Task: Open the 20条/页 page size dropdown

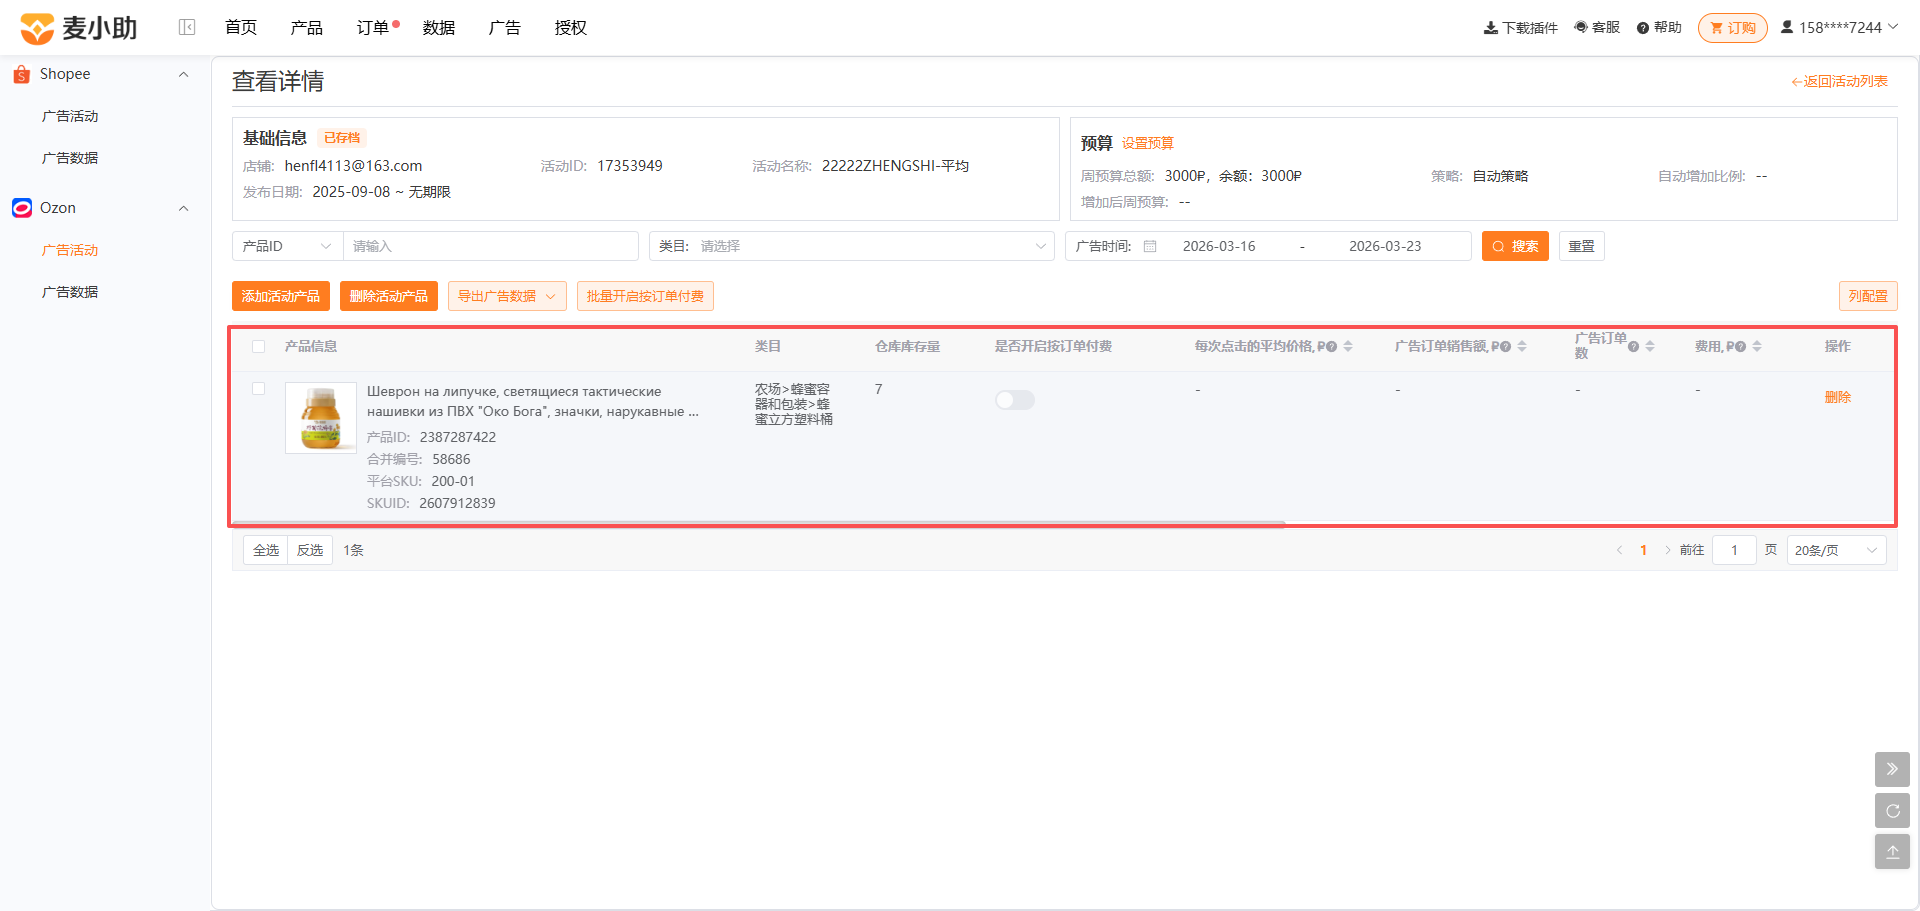Action: [1836, 550]
